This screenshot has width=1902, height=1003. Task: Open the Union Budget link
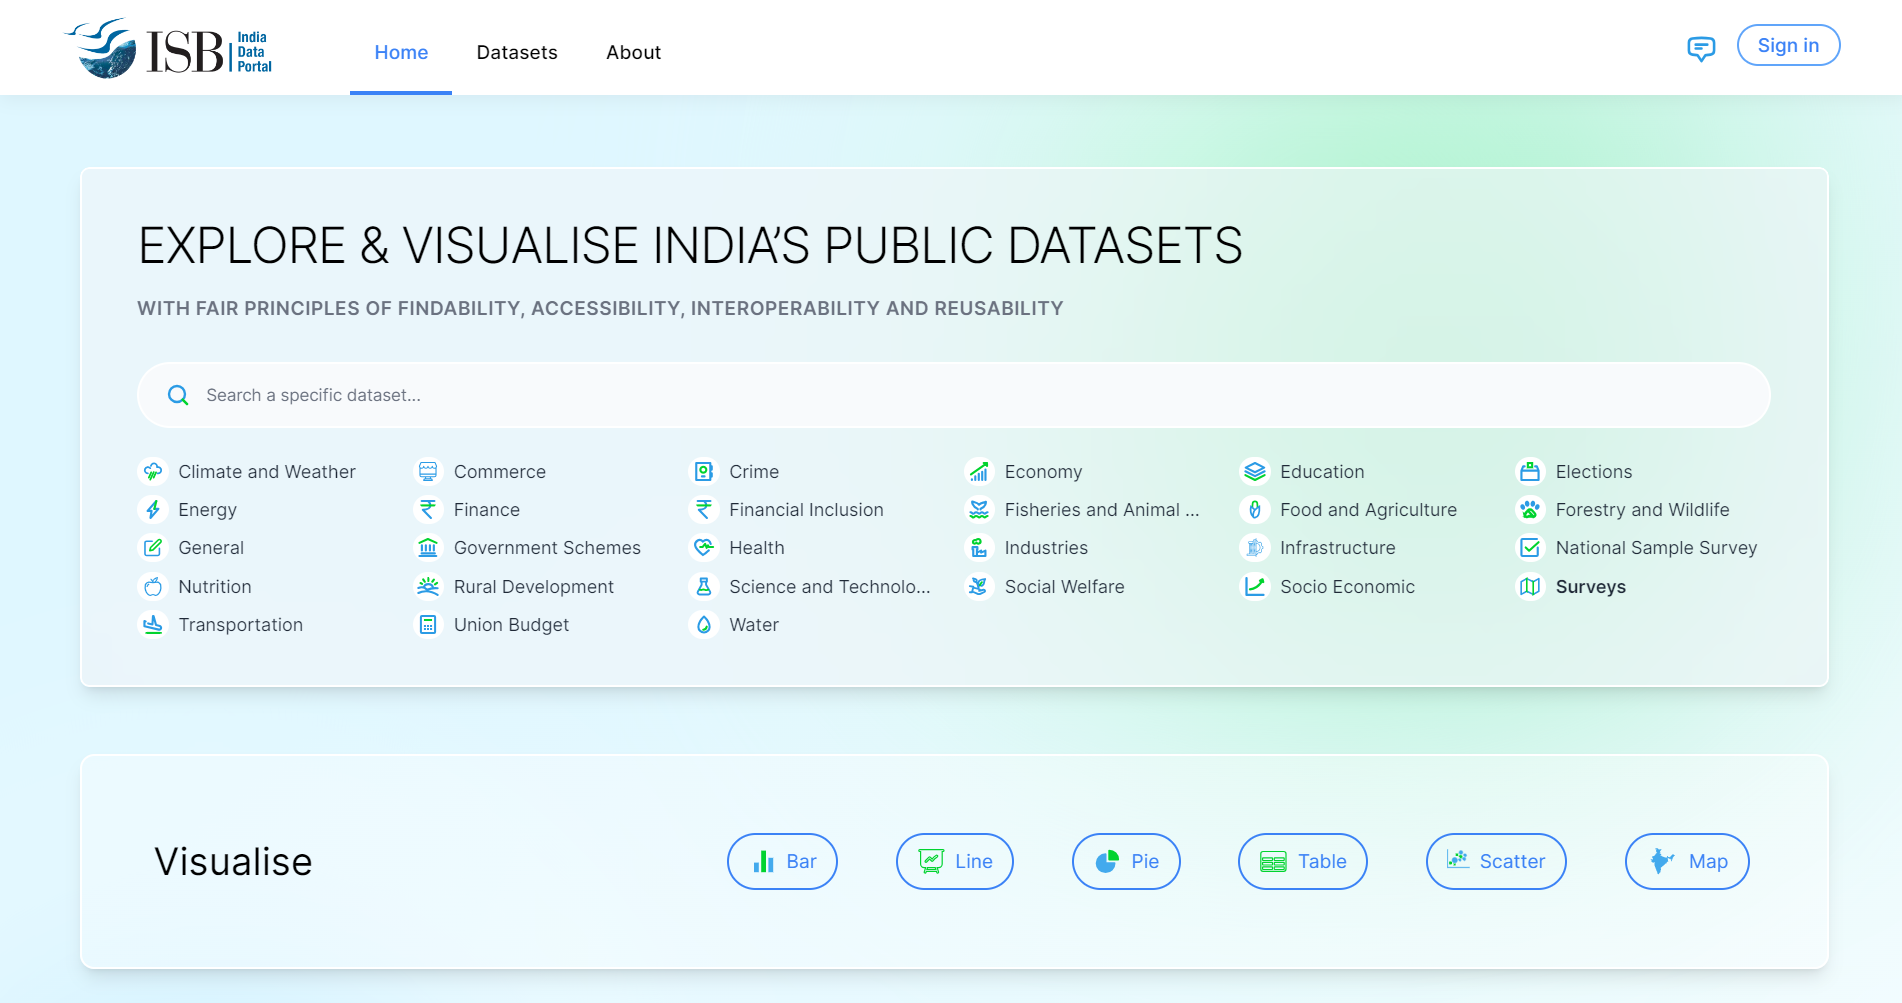click(511, 624)
